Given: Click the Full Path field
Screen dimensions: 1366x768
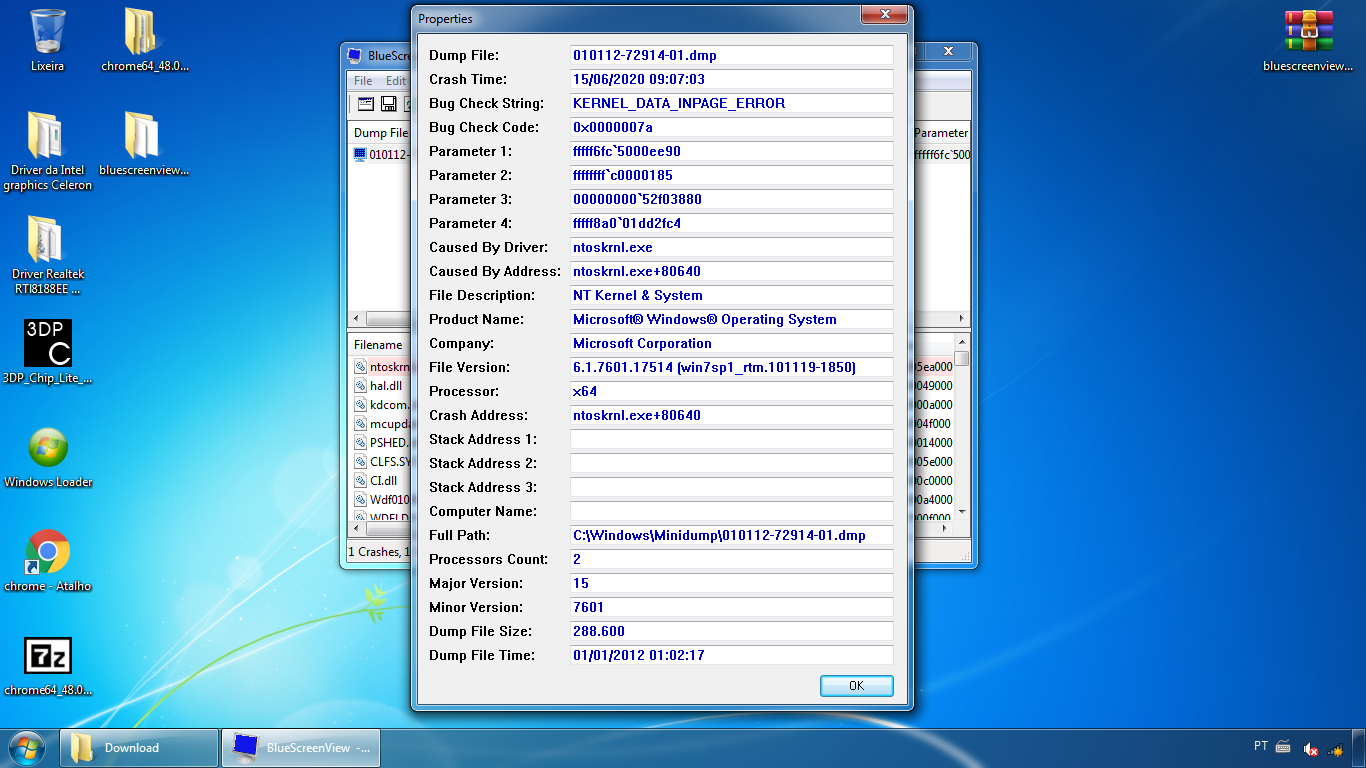Looking at the screenshot, I should pyautogui.click(x=732, y=535).
